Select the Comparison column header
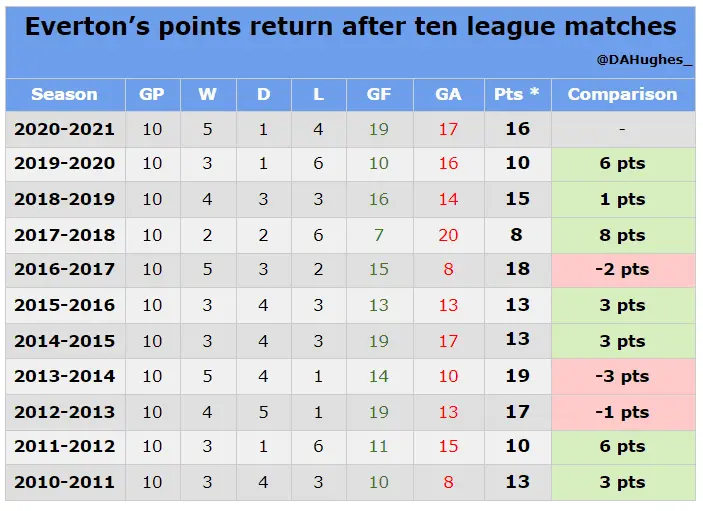This screenshot has width=703, height=511. [622, 94]
